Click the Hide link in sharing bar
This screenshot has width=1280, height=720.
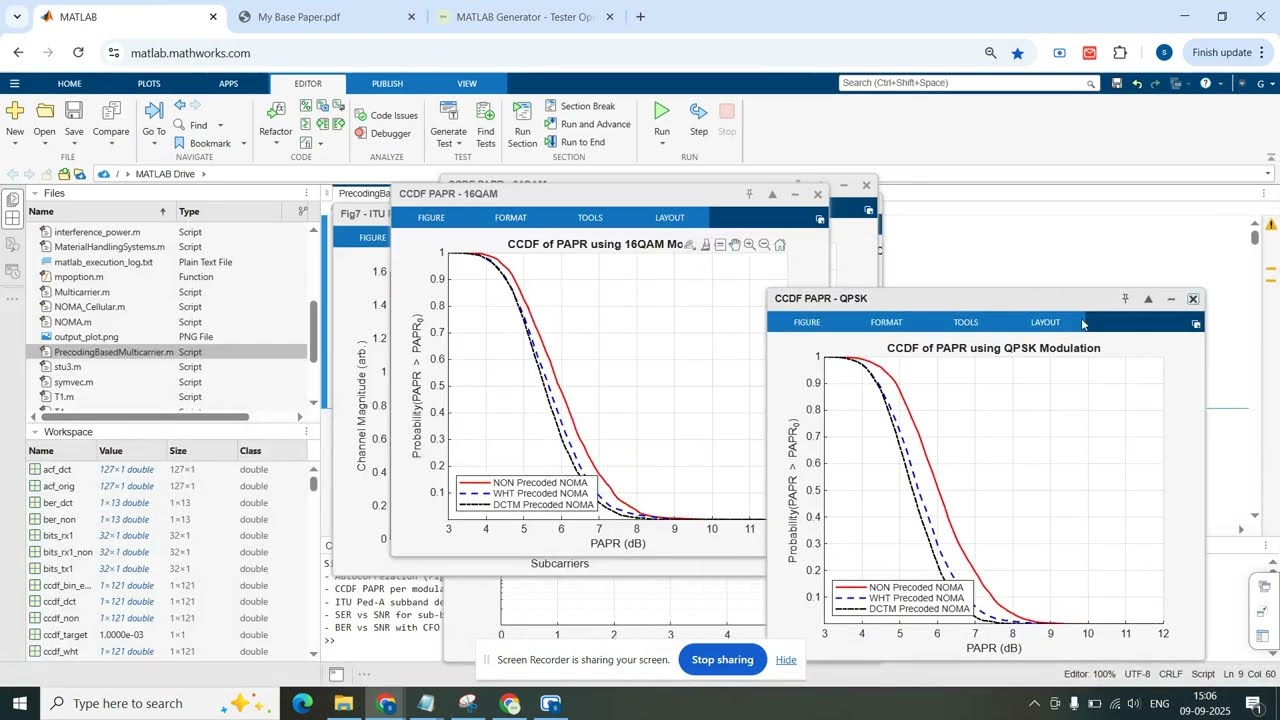click(x=786, y=660)
